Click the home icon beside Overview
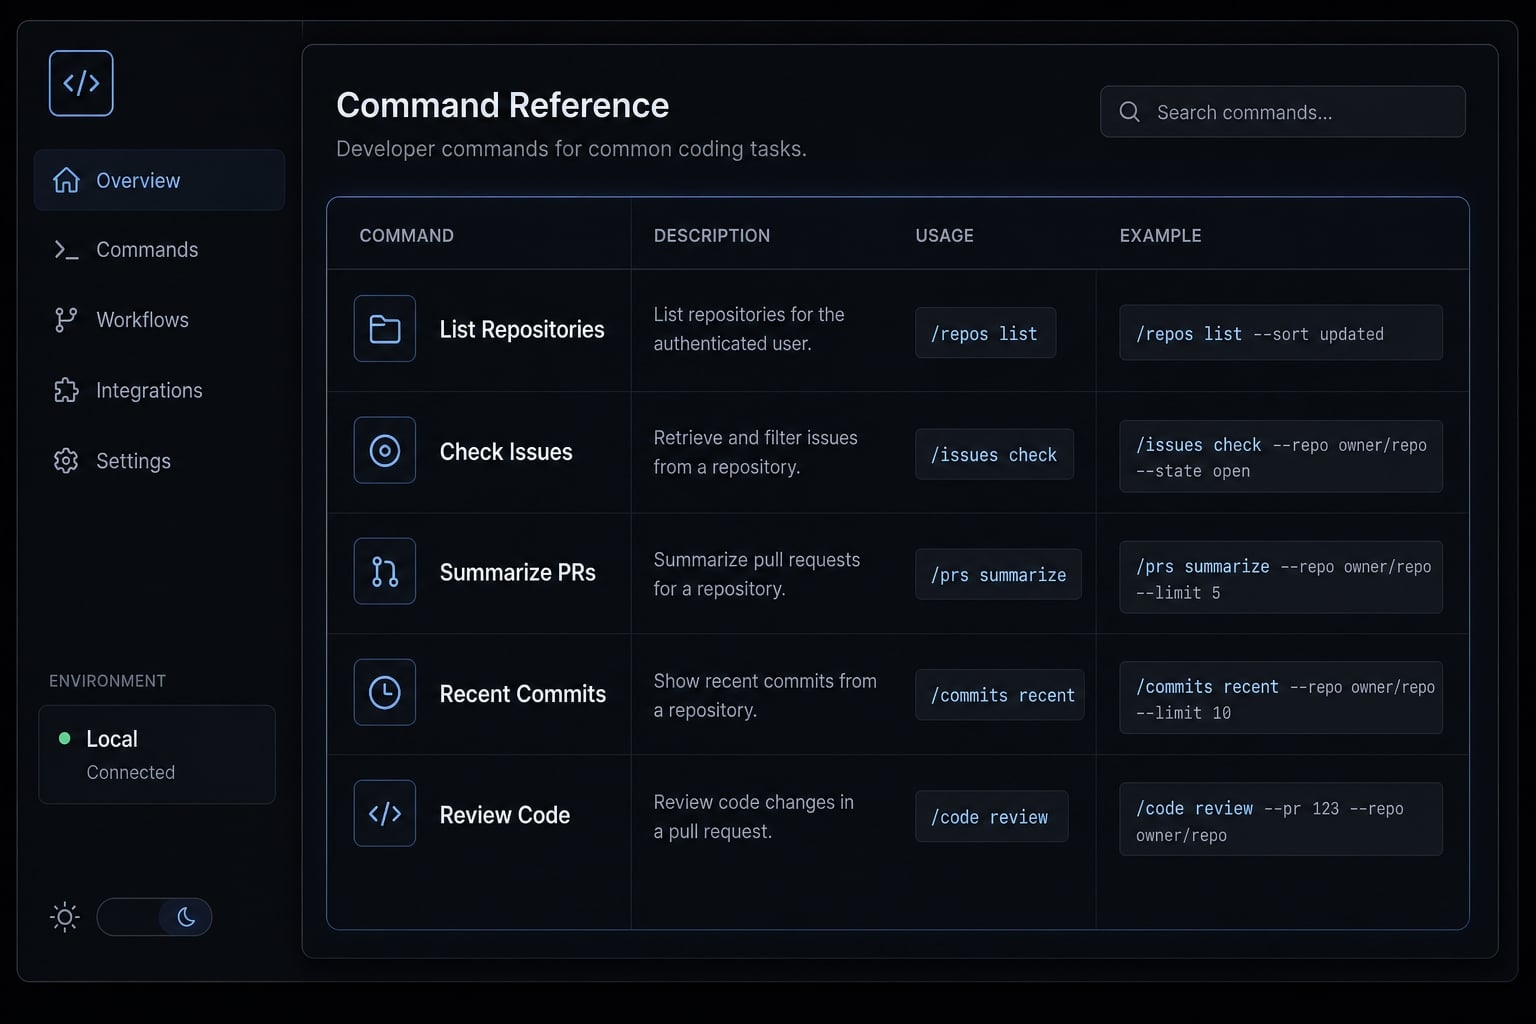The image size is (1536, 1024). [x=66, y=180]
